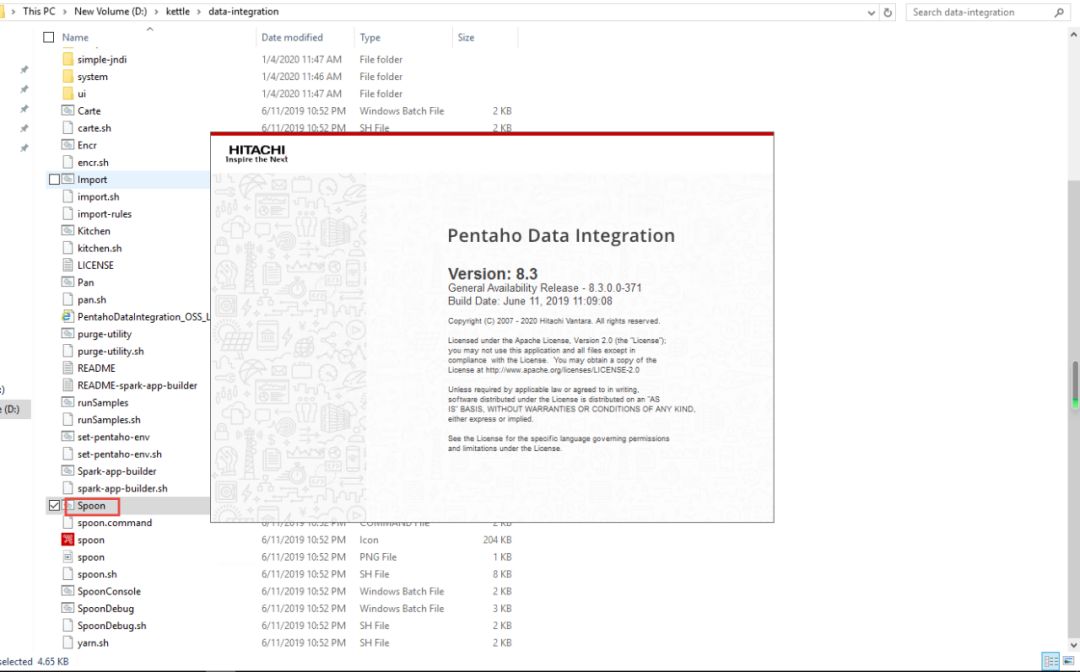Tick the checkbox beside Import
1080x672 pixels.
click(x=54, y=180)
